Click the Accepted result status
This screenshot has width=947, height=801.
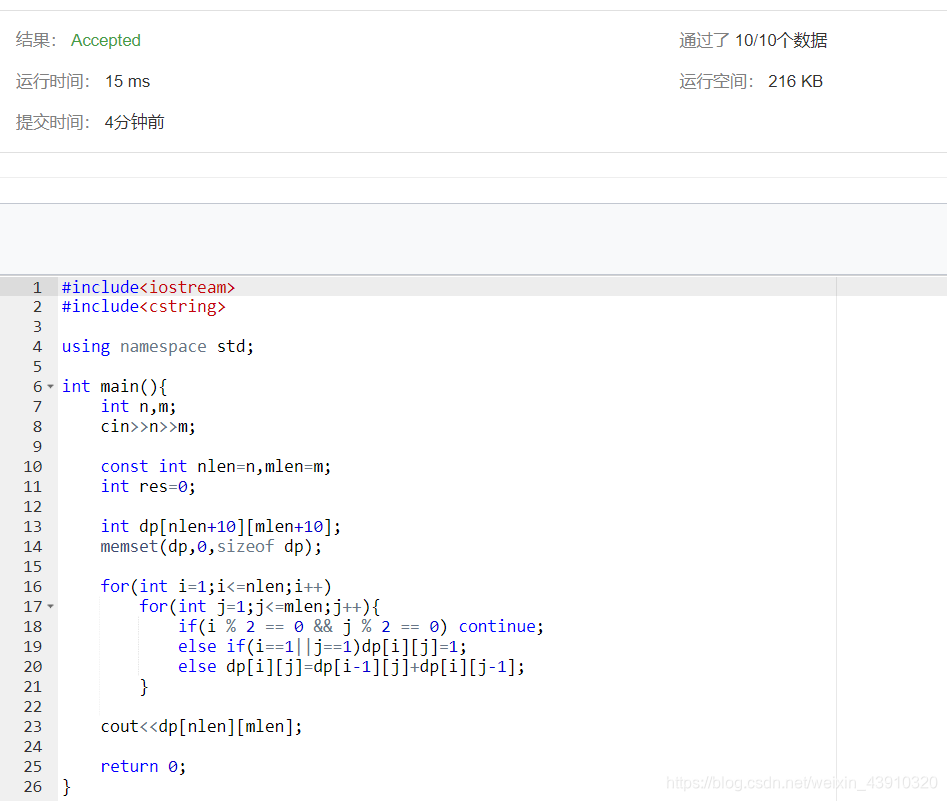pos(106,40)
